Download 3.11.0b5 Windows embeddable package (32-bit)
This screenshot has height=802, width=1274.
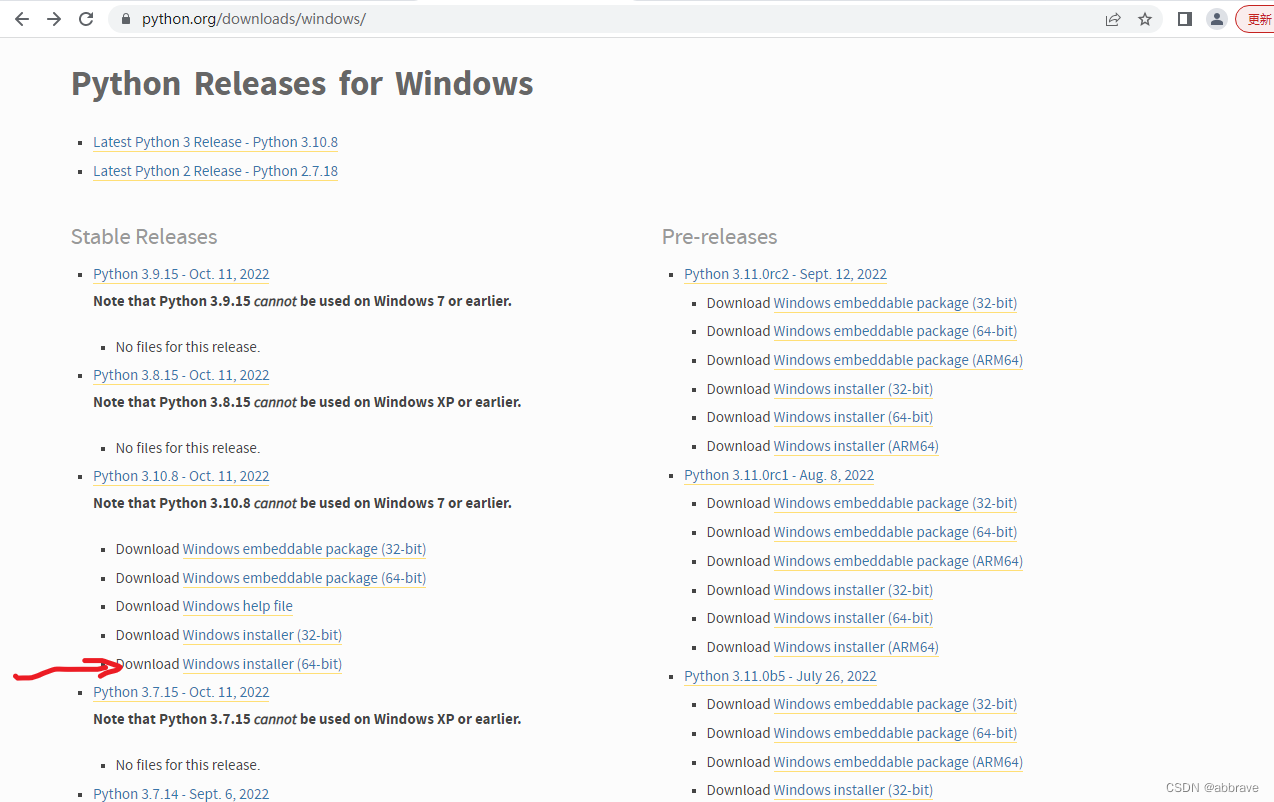point(895,704)
